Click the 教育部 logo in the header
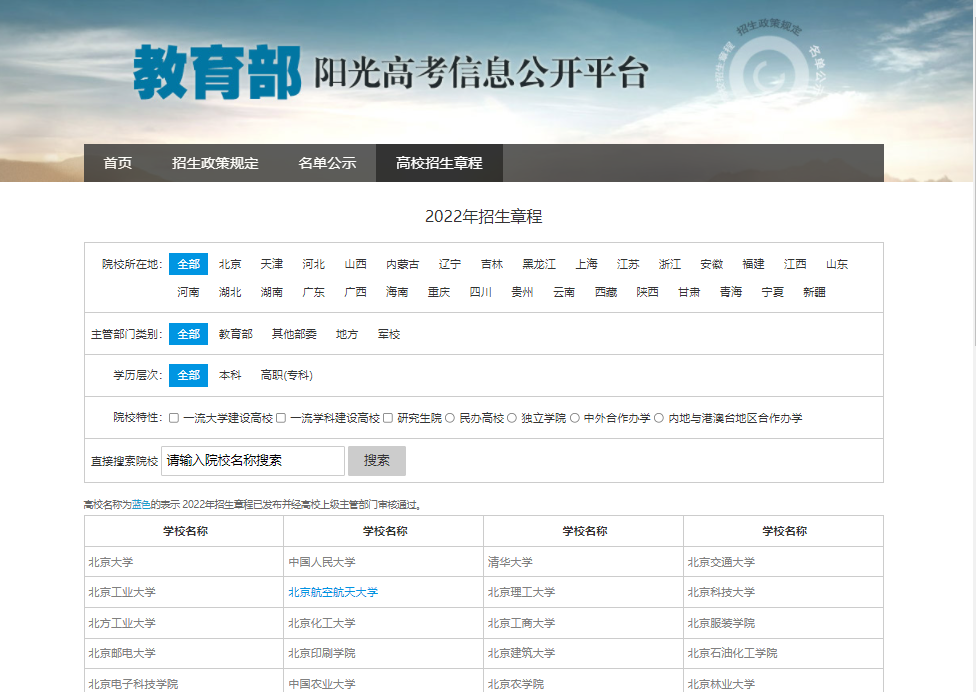This screenshot has height=692, width=976. [217, 72]
